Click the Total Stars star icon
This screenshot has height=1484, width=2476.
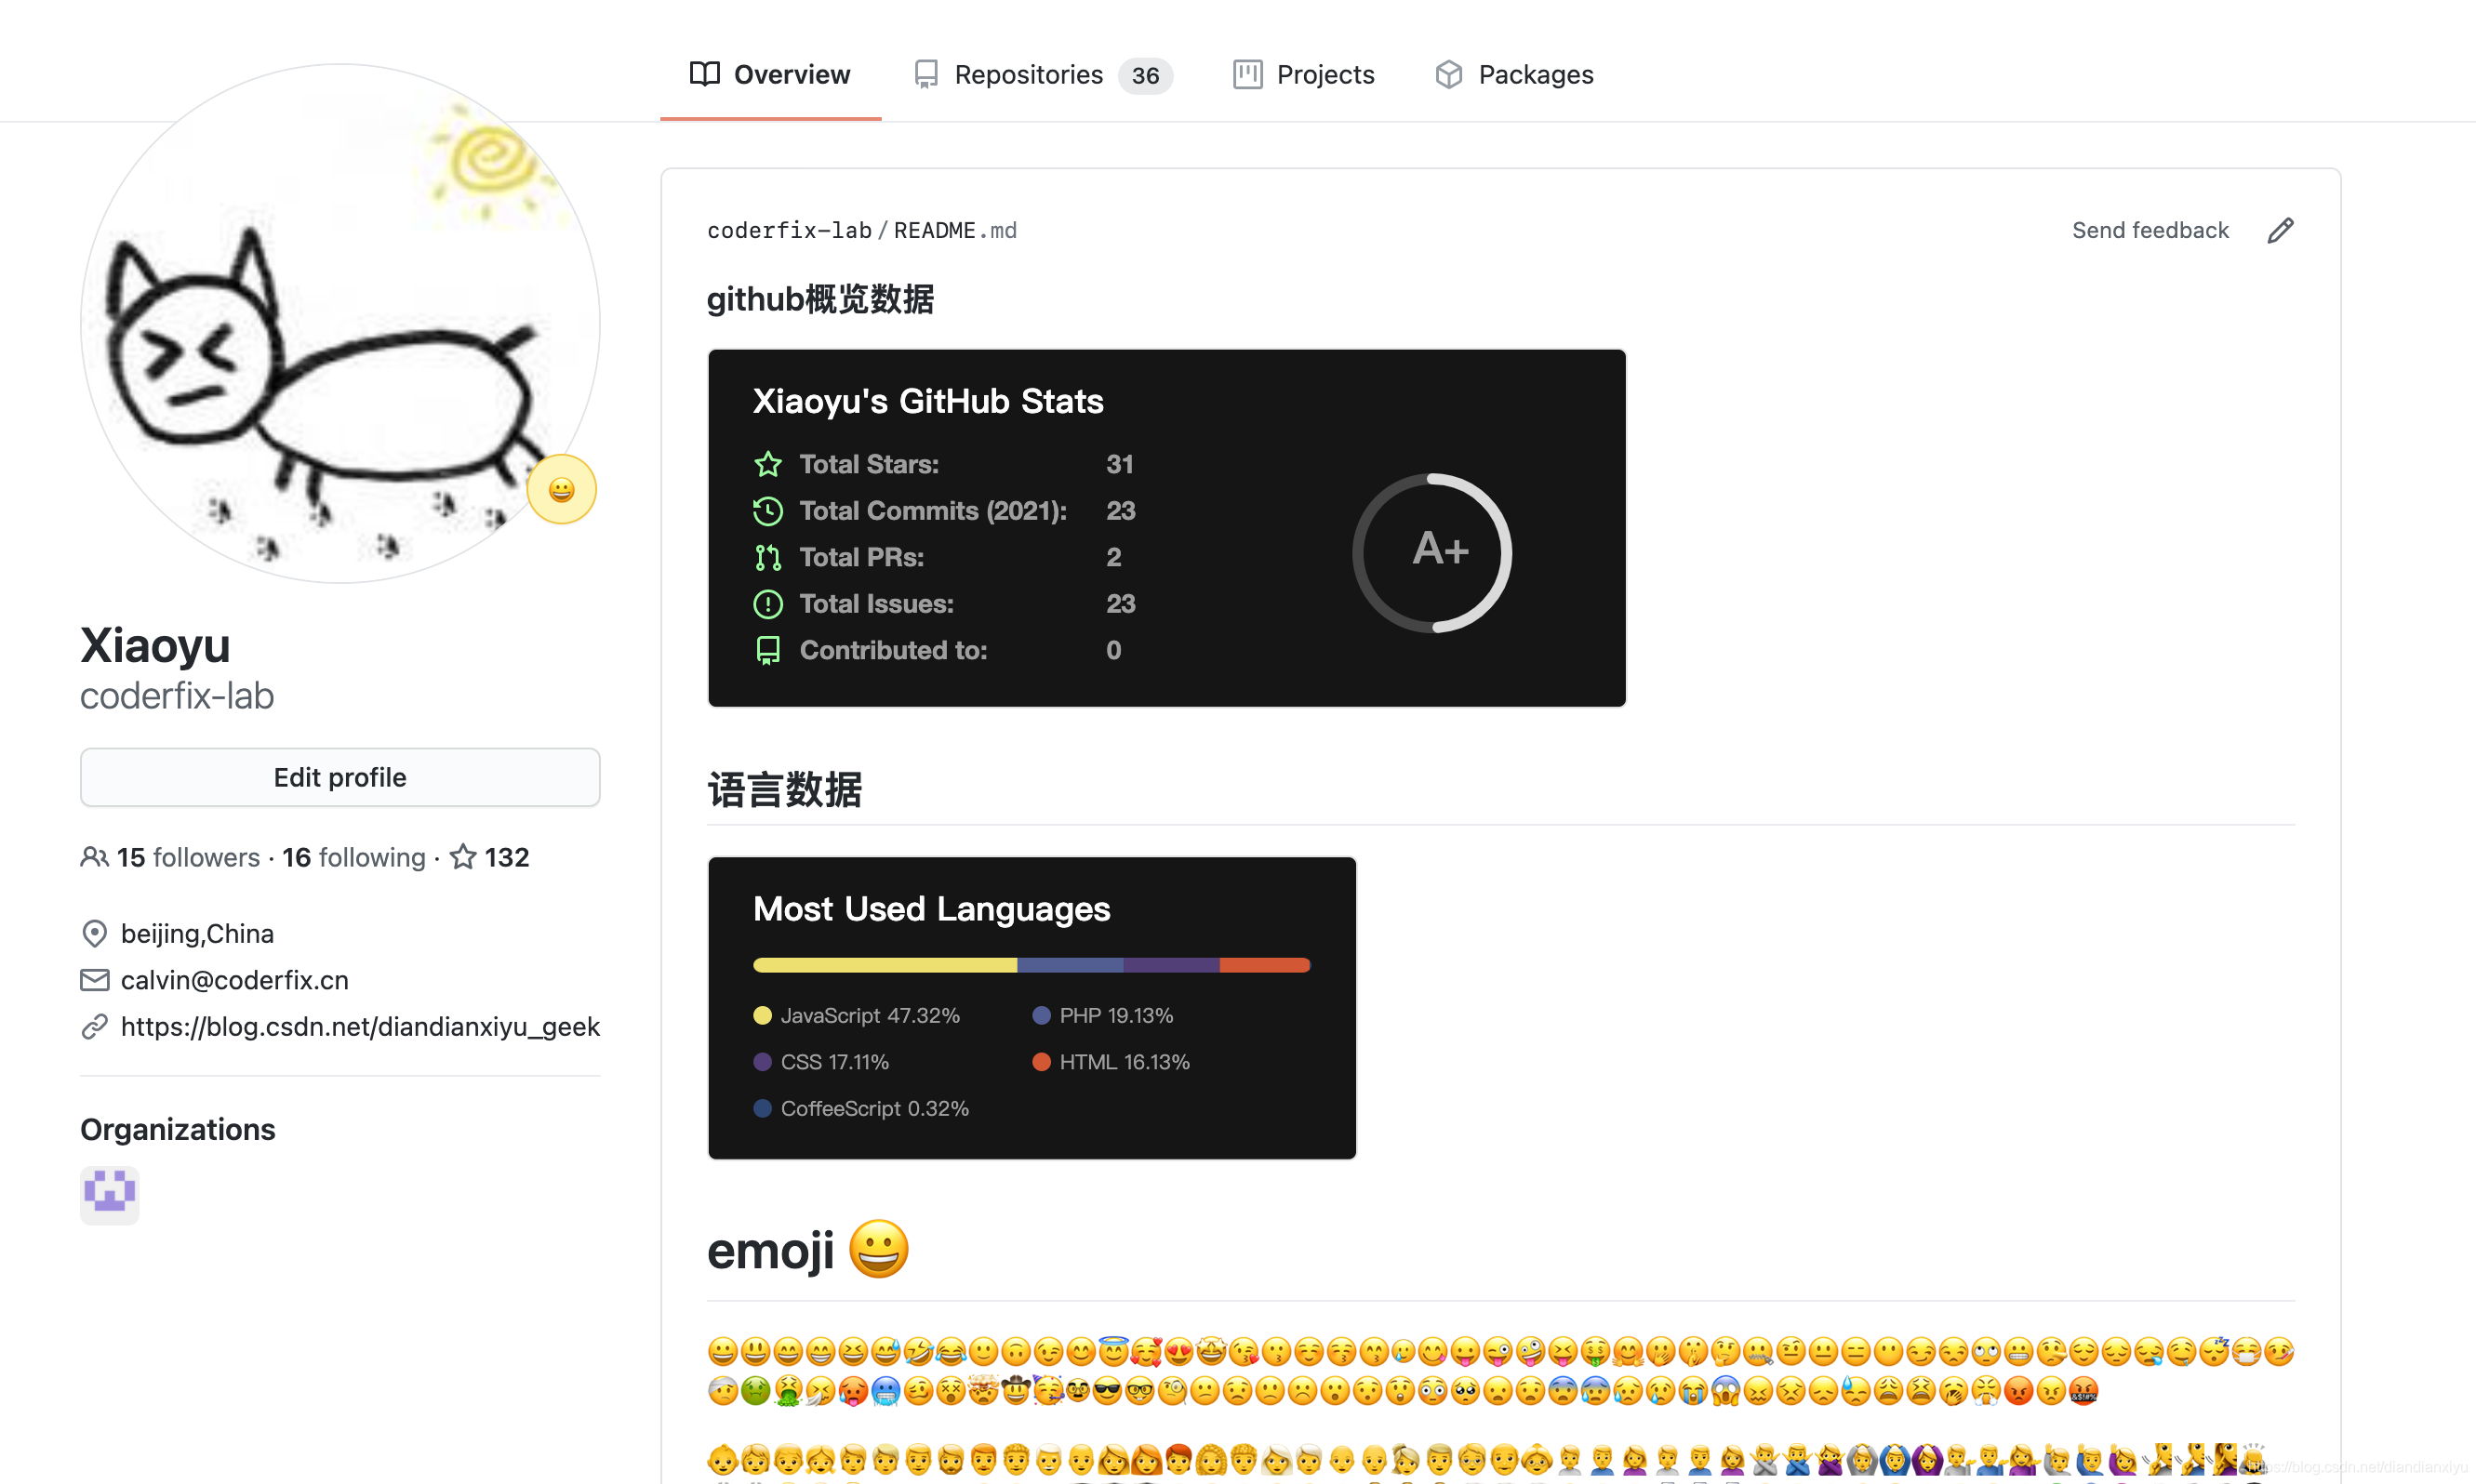click(x=767, y=464)
